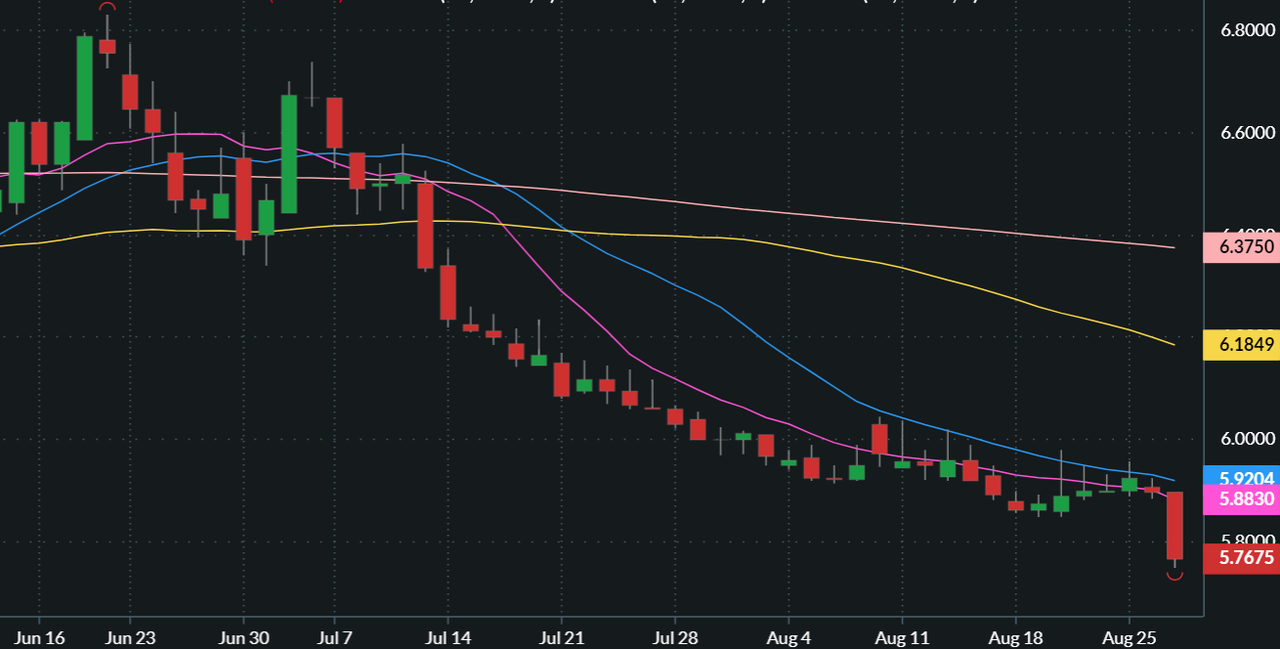The height and width of the screenshot is (649, 1280).
Task: Click the red low marker arc below last candle
Action: click(1175, 575)
